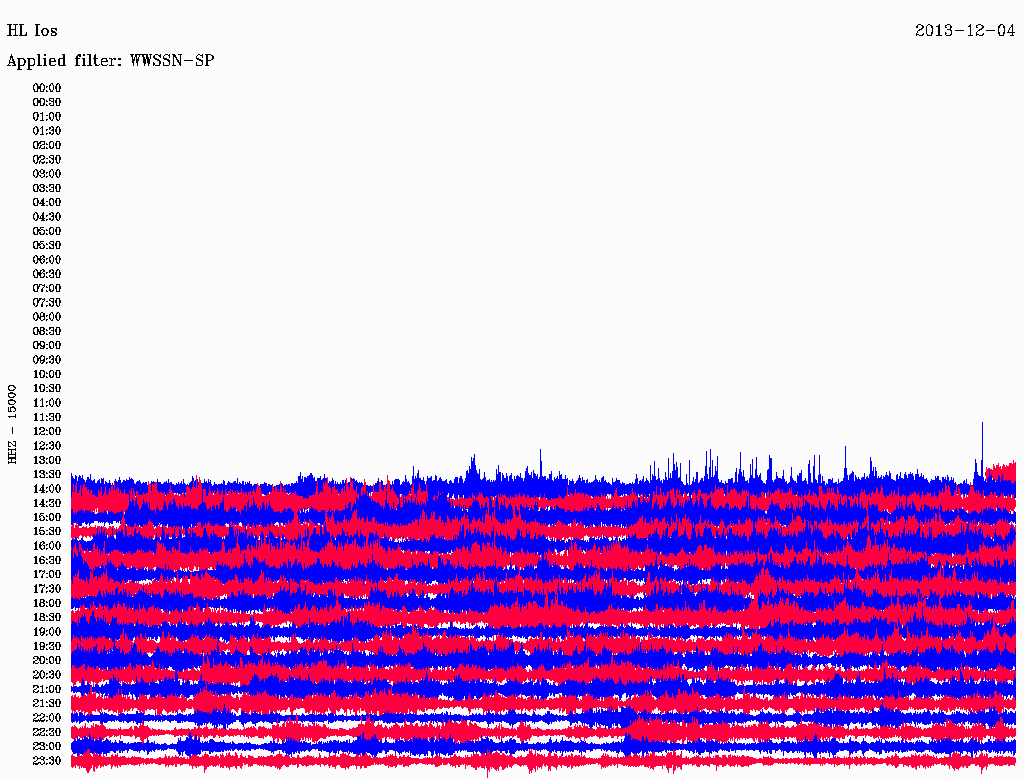Viewport: 1024px width, 780px height.
Task: Click the 02:00 time label
Action: click(x=47, y=145)
